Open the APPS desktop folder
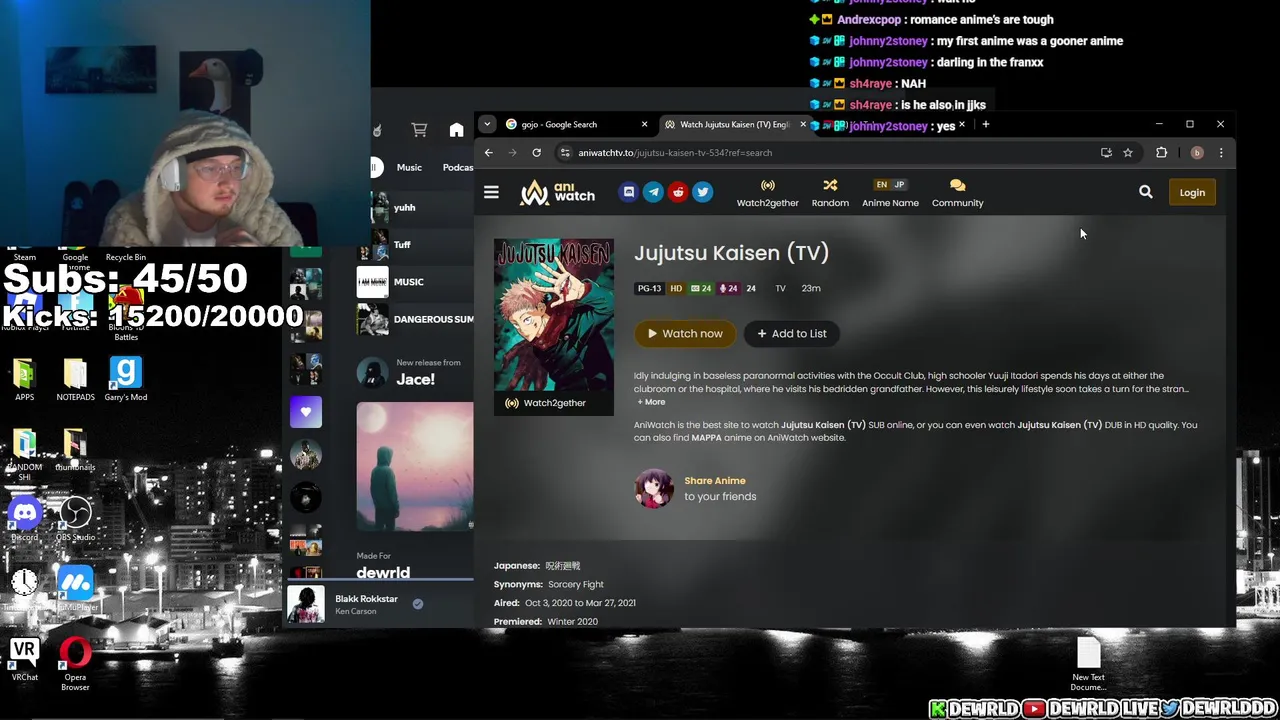Screen dimensions: 1280x720 [24, 379]
